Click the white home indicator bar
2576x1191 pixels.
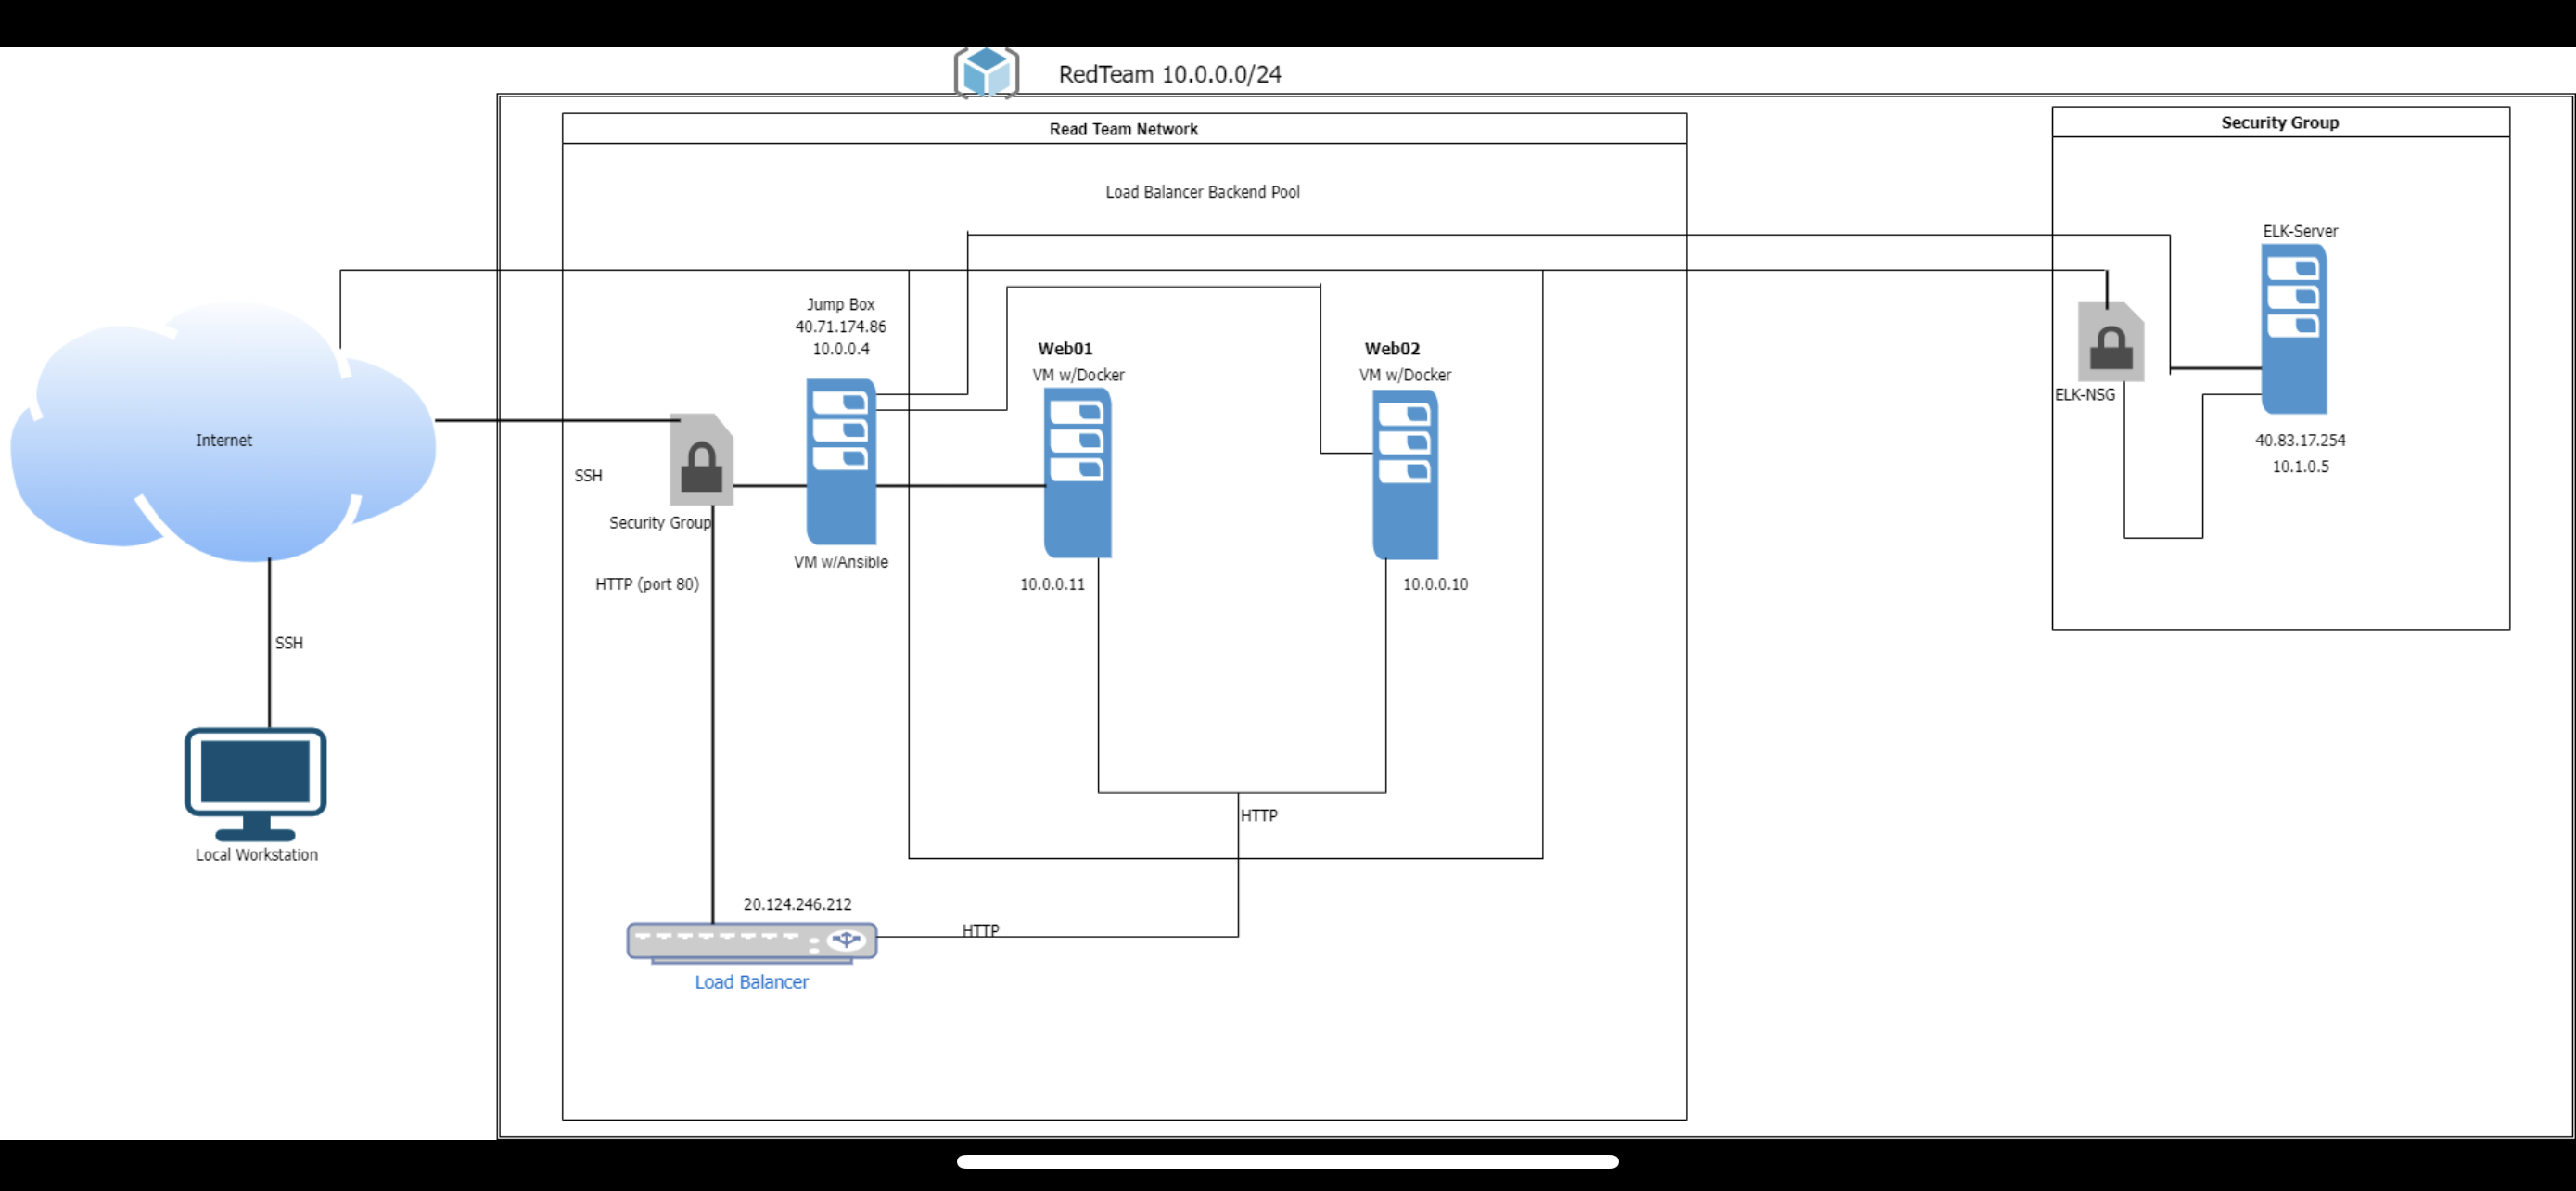1287,1161
